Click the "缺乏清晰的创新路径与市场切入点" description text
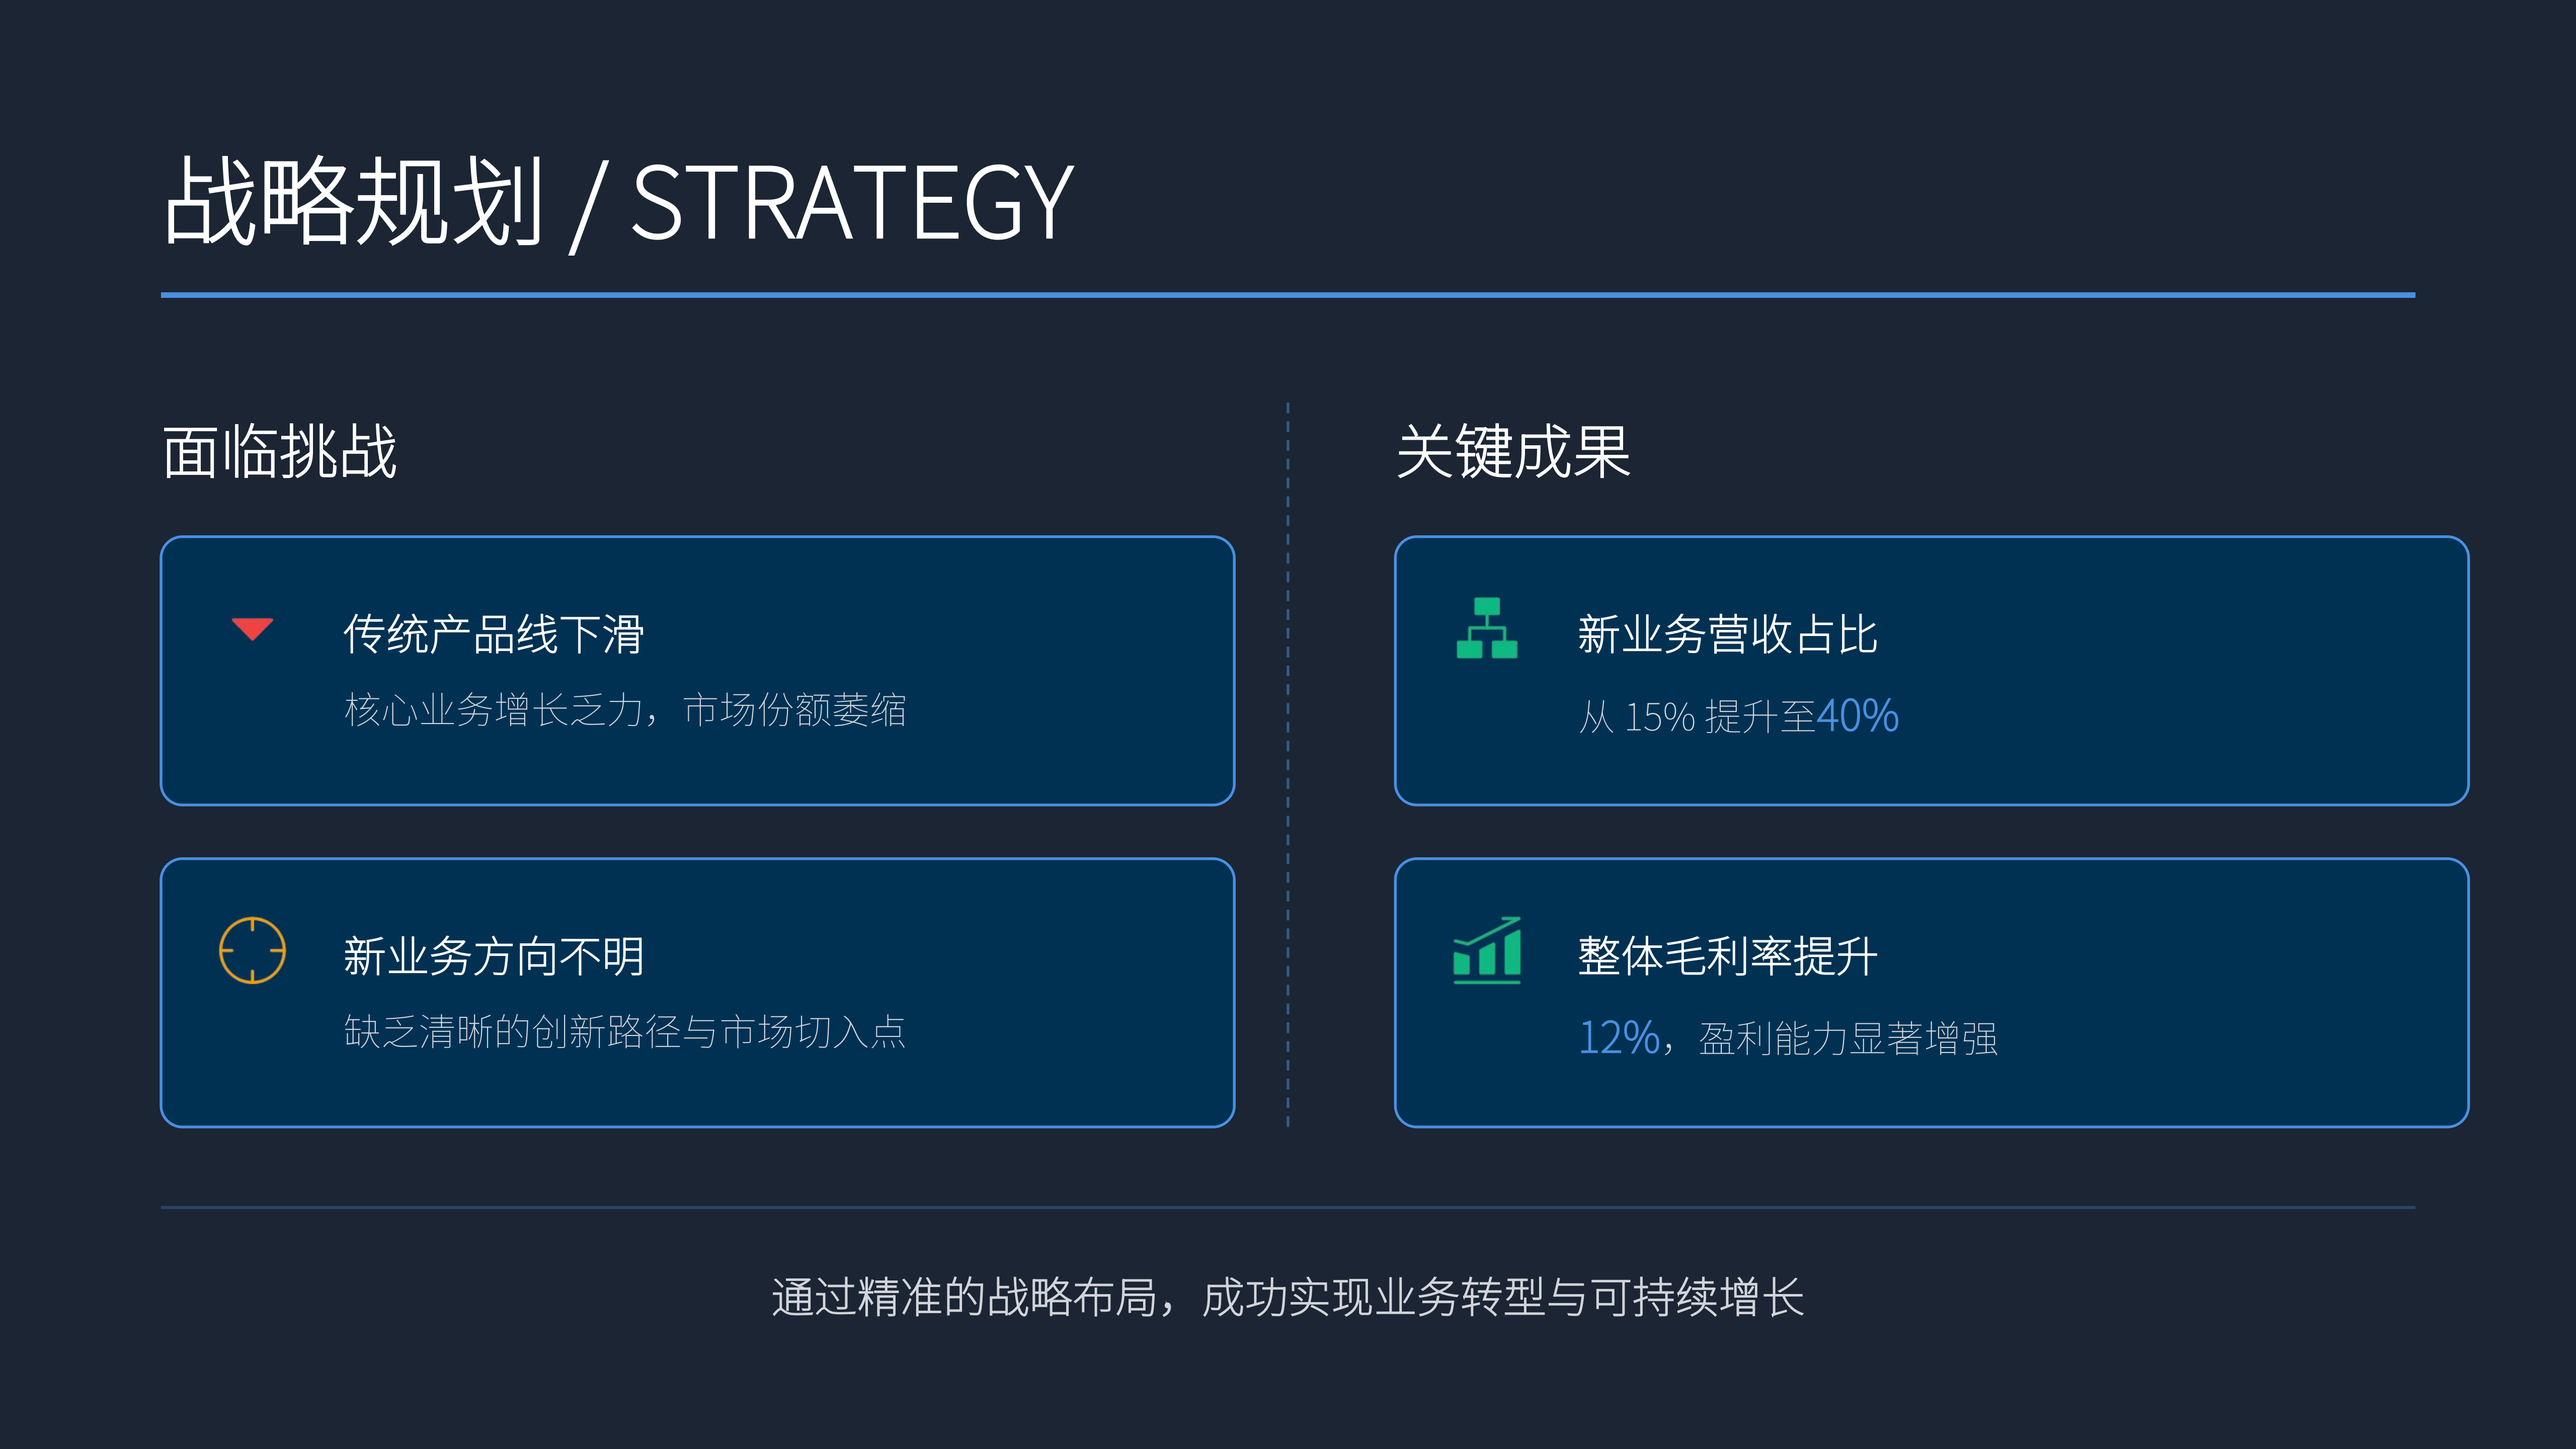Viewport: 2576px width, 1449px height. point(625,1032)
